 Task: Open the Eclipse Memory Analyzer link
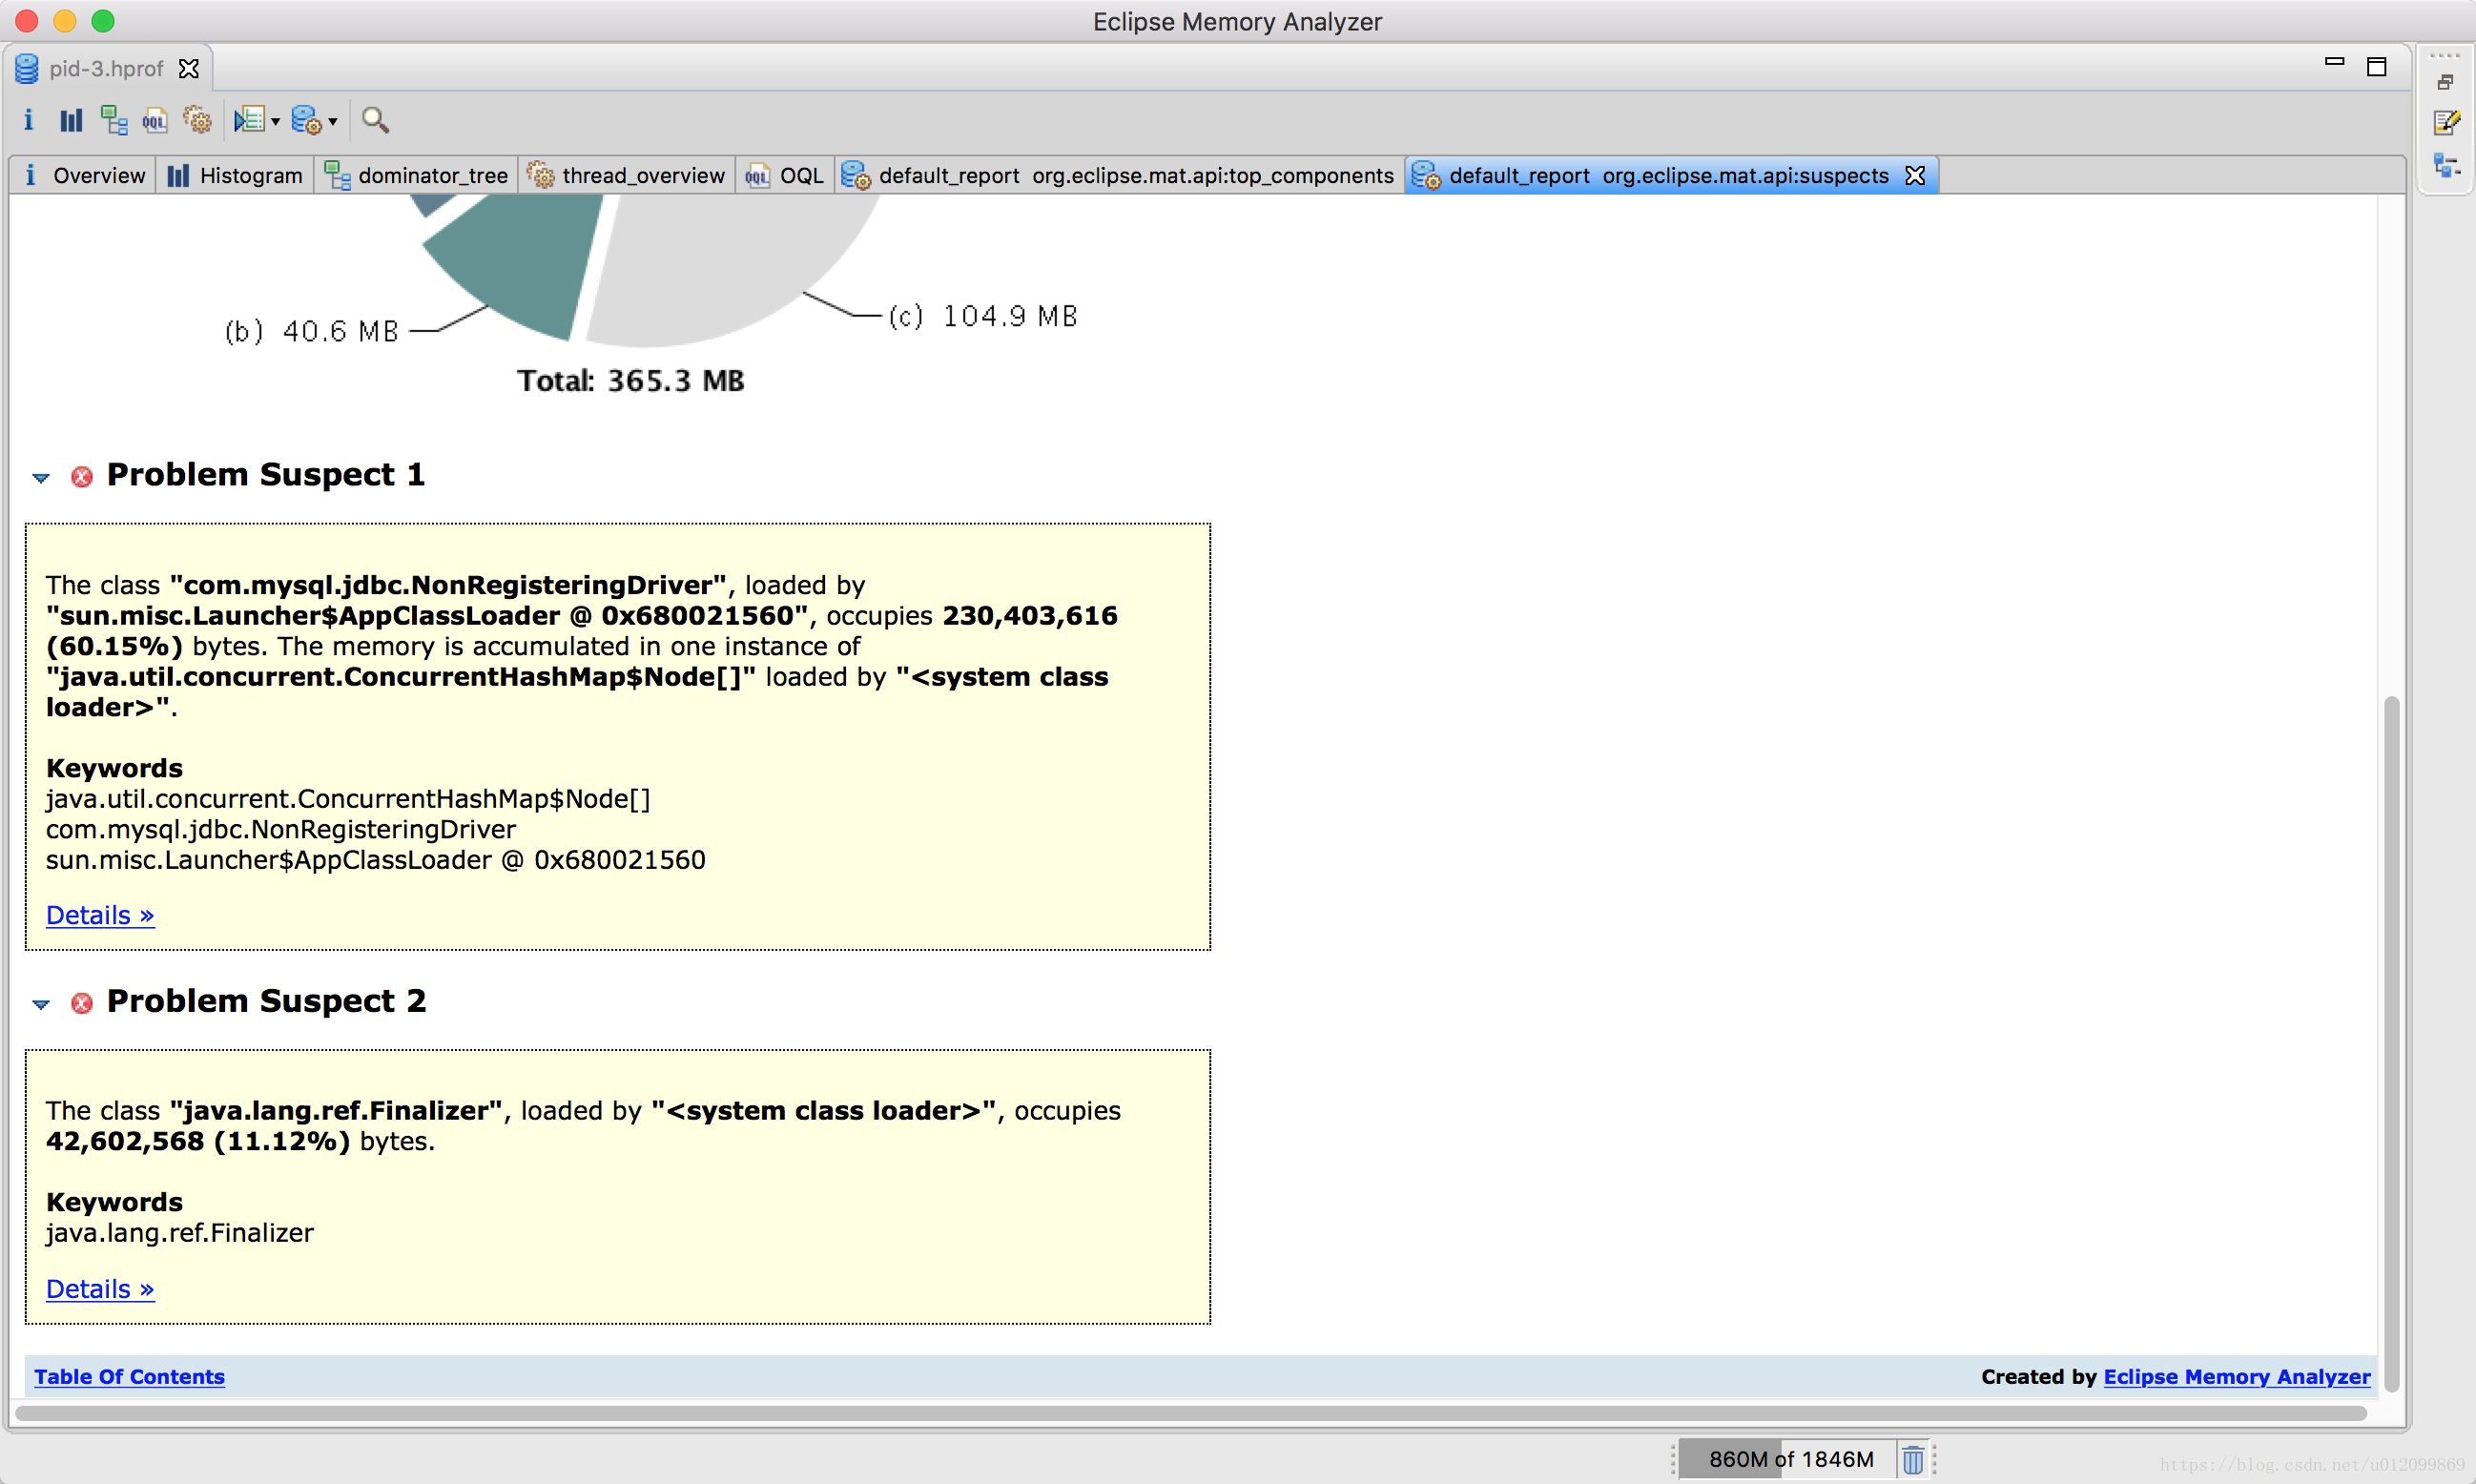coord(2237,1376)
